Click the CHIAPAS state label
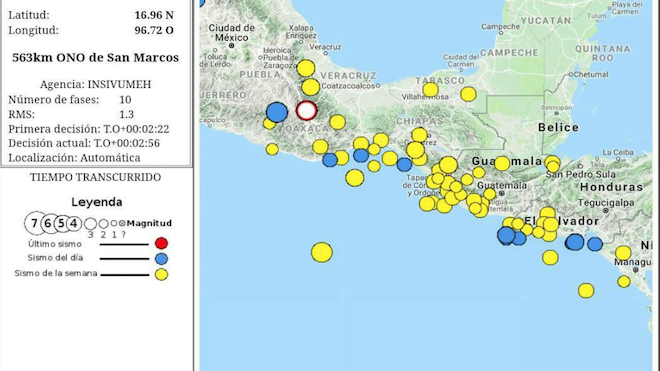 click(420, 121)
